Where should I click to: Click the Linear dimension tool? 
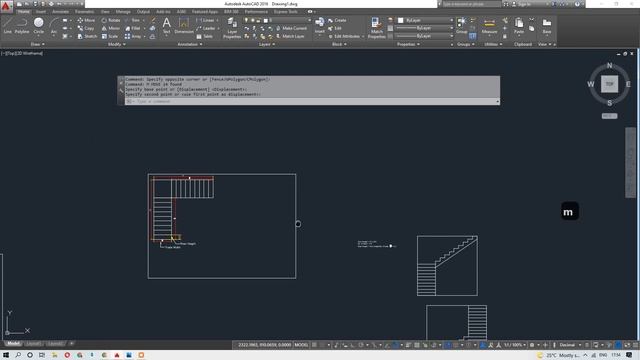(206, 20)
